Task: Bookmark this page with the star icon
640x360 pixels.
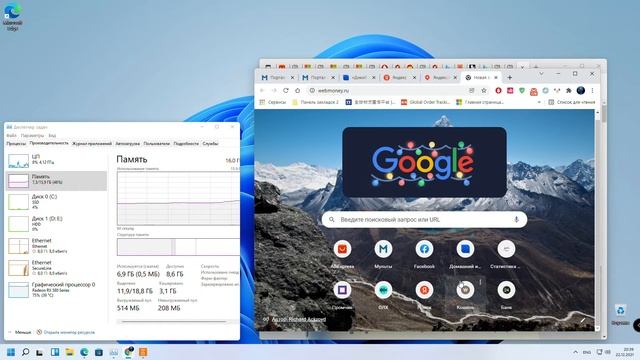Action: tap(484, 91)
